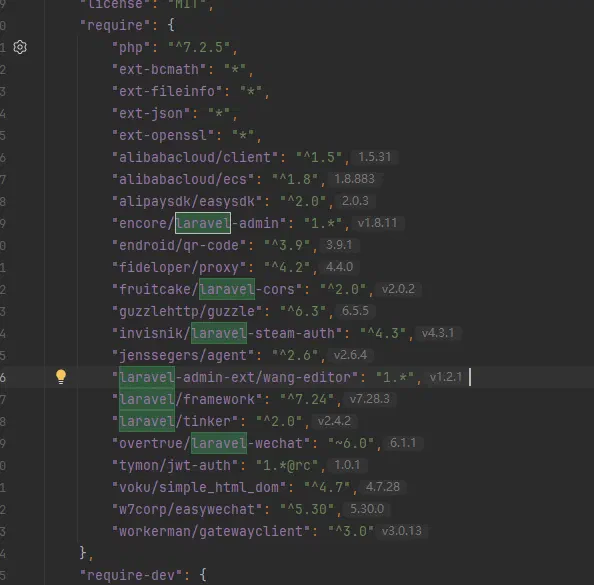Image resolution: width=594 pixels, height=585 pixels.
Task: Click the "^6.3" value of guzzlehttp/guzzle
Action: [x=303, y=311]
